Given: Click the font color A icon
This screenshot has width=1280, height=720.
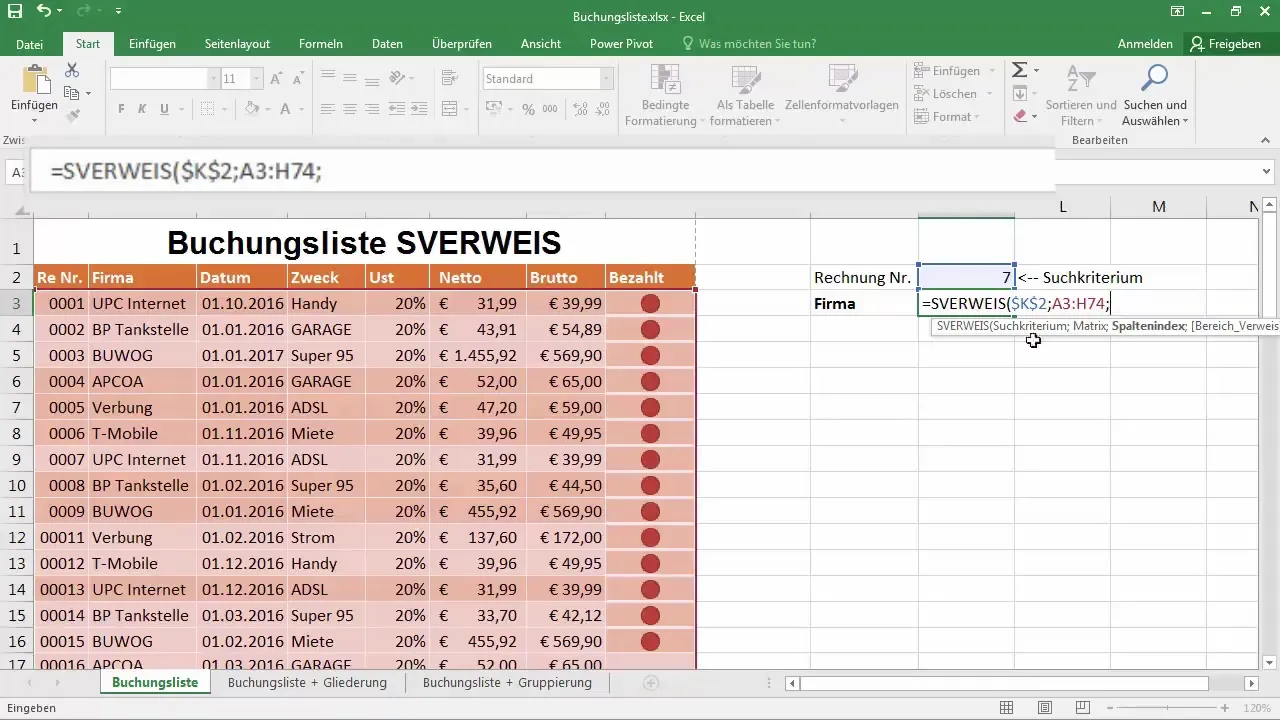Looking at the screenshot, I should (x=286, y=109).
